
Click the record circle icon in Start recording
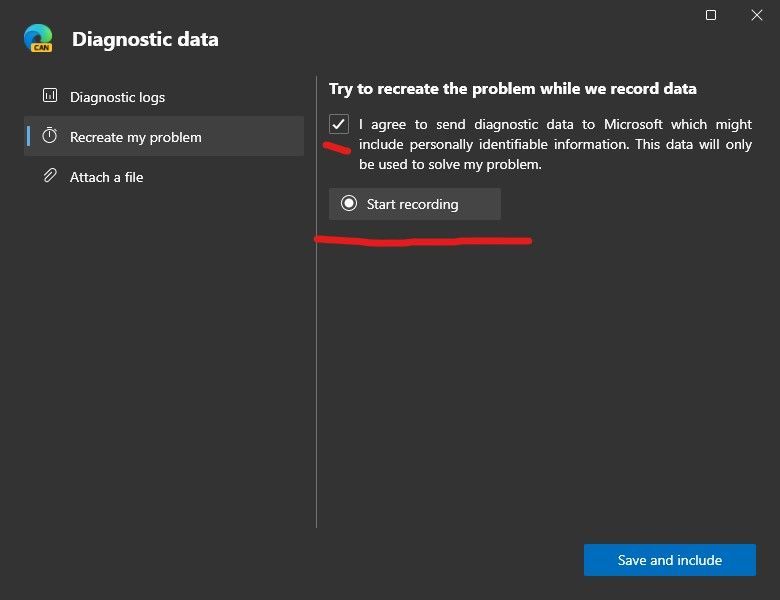[x=348, y=204]
